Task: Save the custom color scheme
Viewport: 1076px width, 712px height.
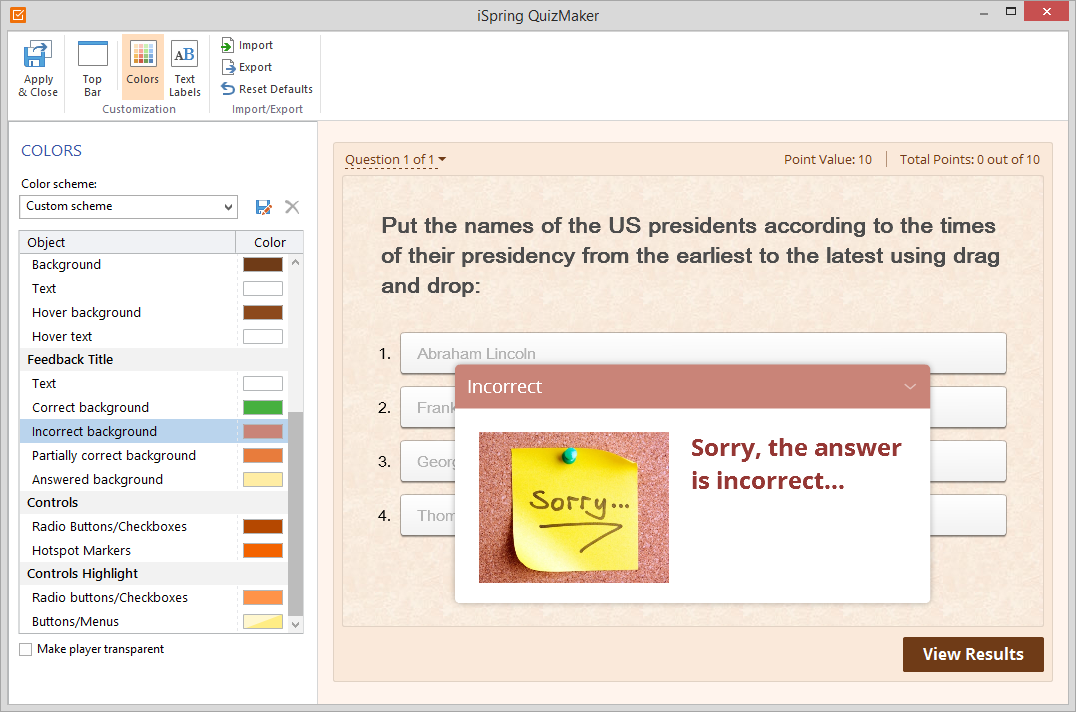Action: click(x=264, y=207)
